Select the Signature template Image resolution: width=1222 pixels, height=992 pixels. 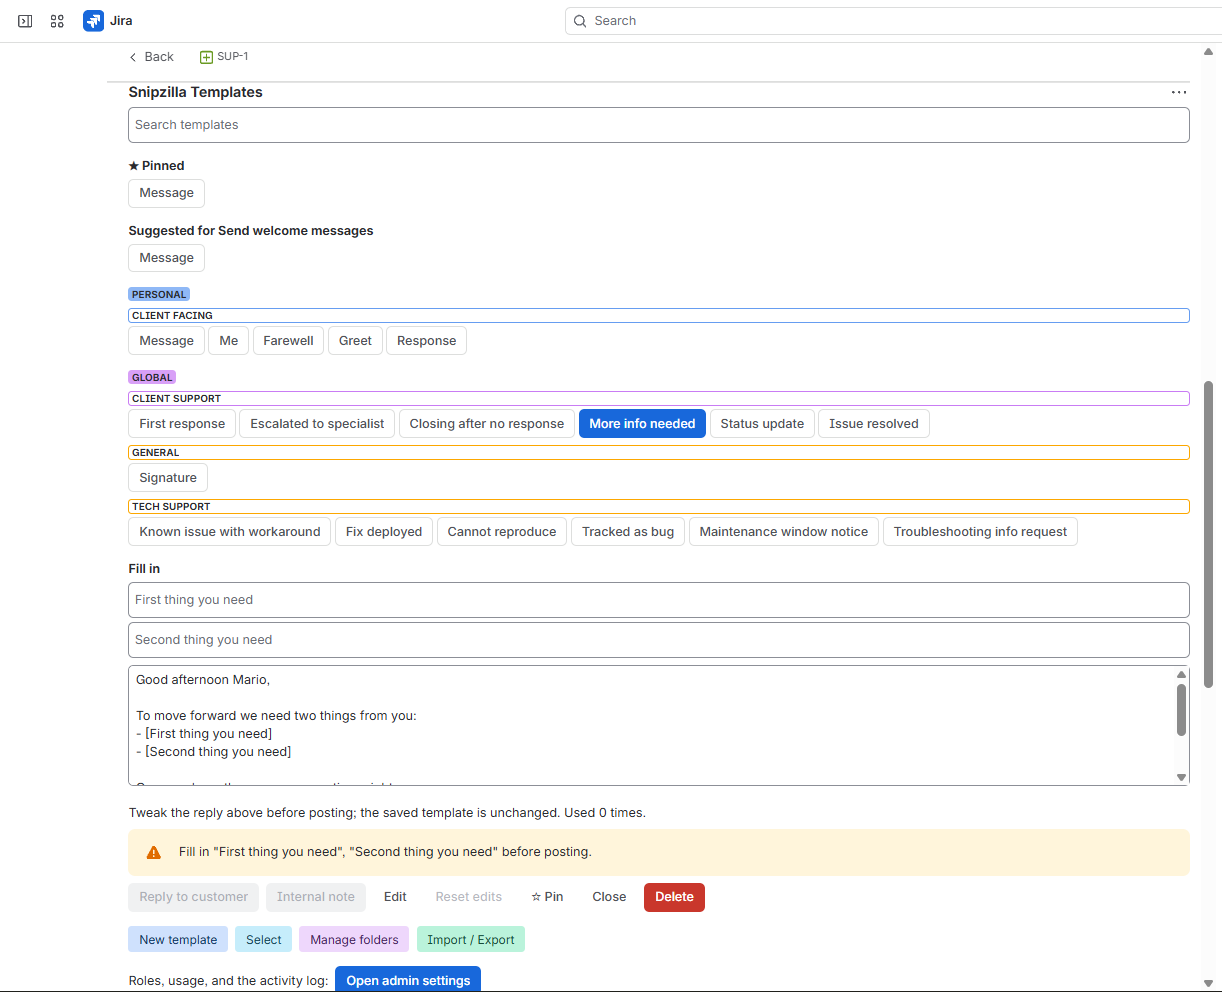[168, 478]
